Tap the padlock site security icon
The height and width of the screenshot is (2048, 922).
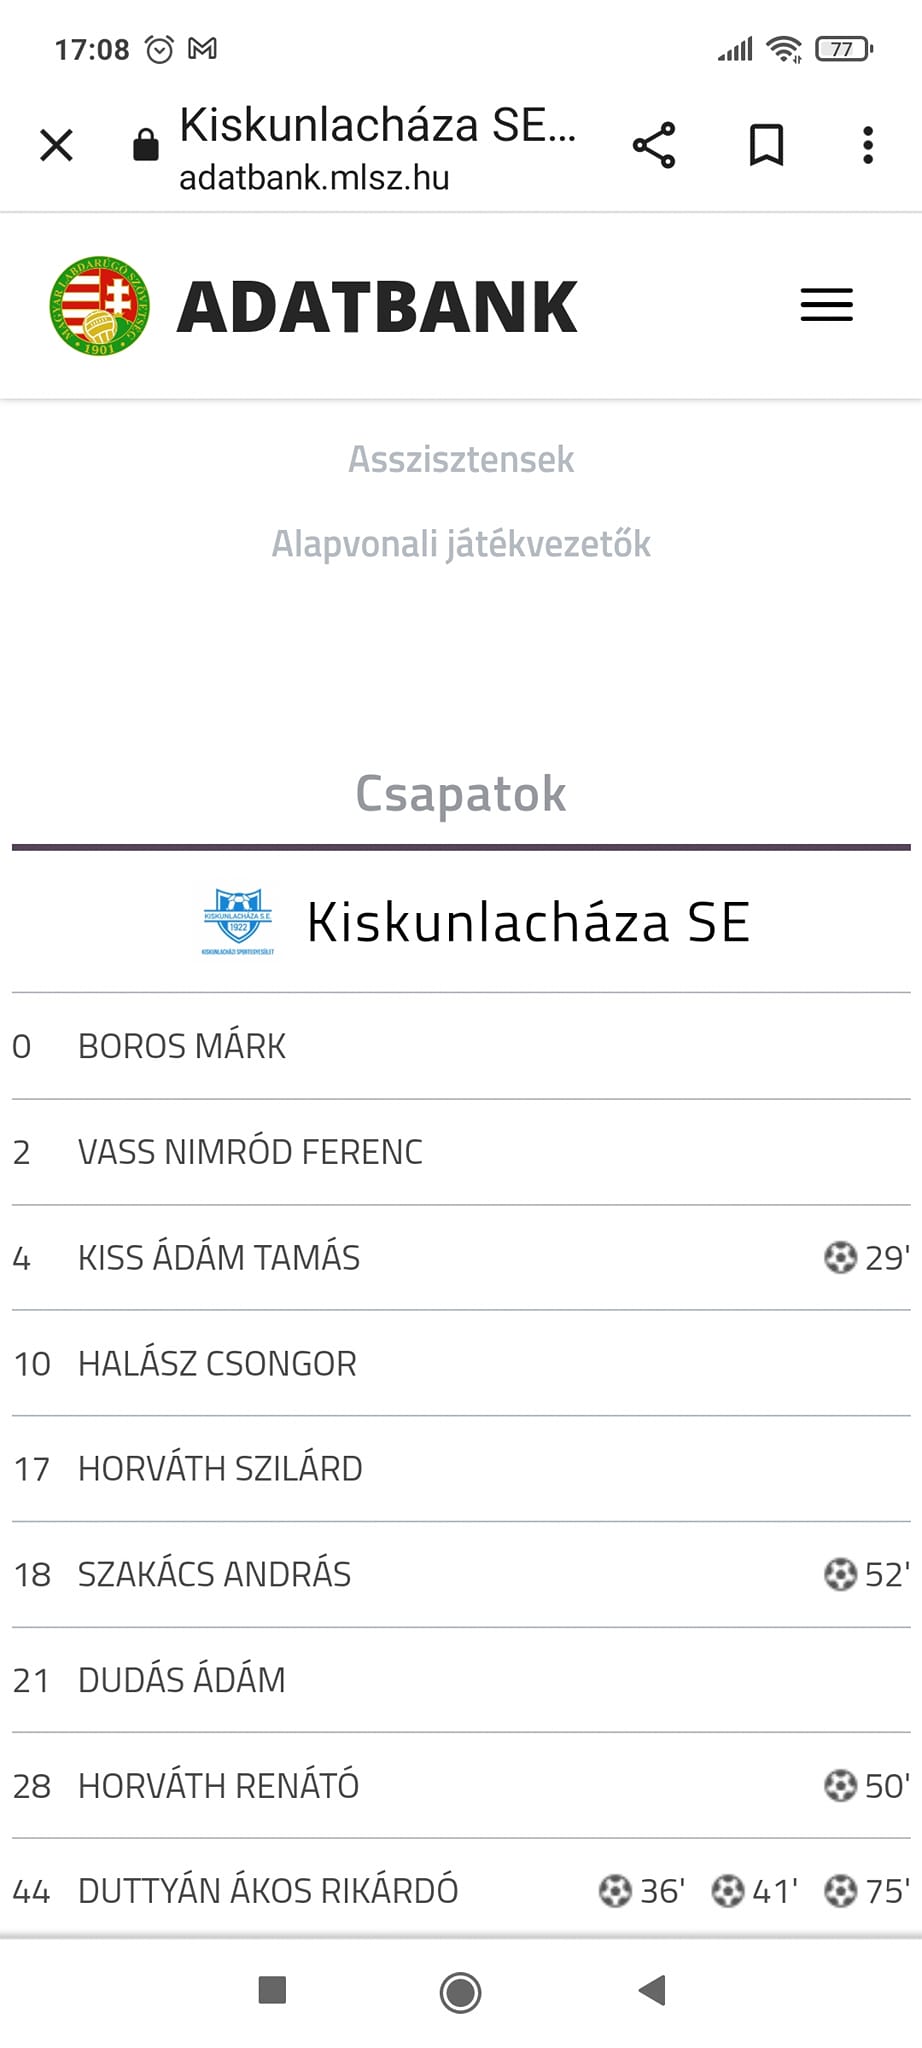(x=146, y=145)
